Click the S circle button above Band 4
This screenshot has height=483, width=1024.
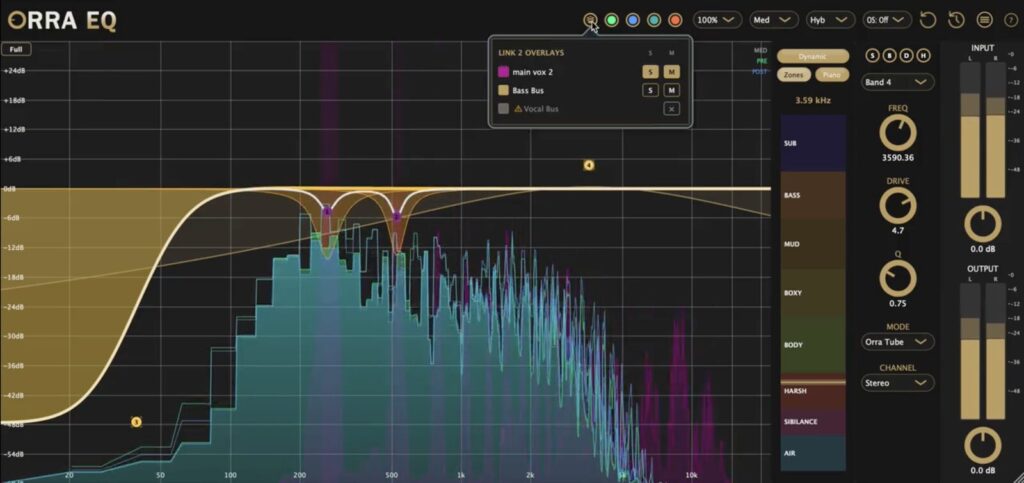(873, 55)
